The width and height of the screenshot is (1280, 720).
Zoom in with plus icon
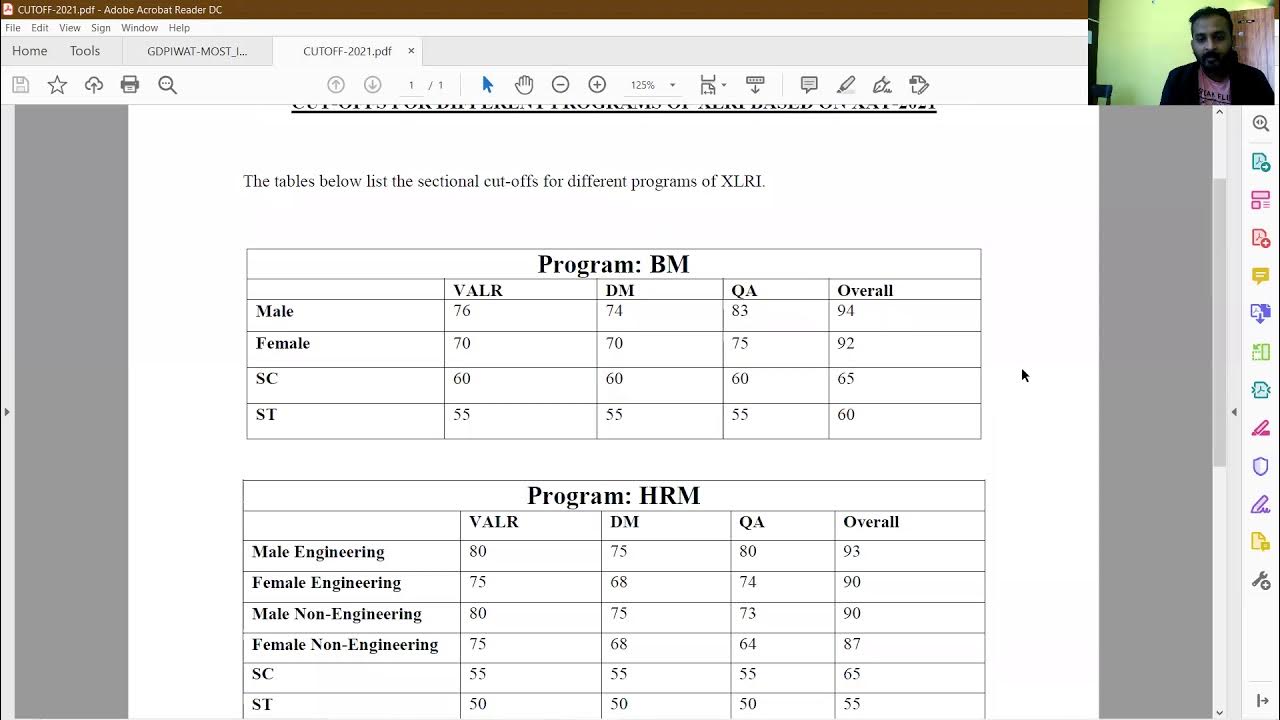(597, 85)
